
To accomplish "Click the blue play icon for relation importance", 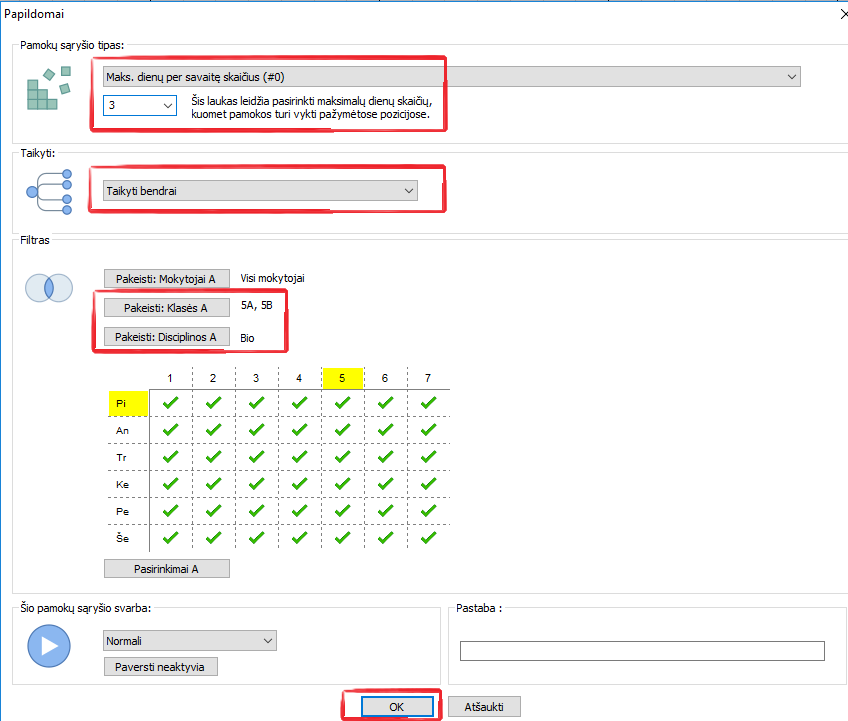I will pos(49,646).
